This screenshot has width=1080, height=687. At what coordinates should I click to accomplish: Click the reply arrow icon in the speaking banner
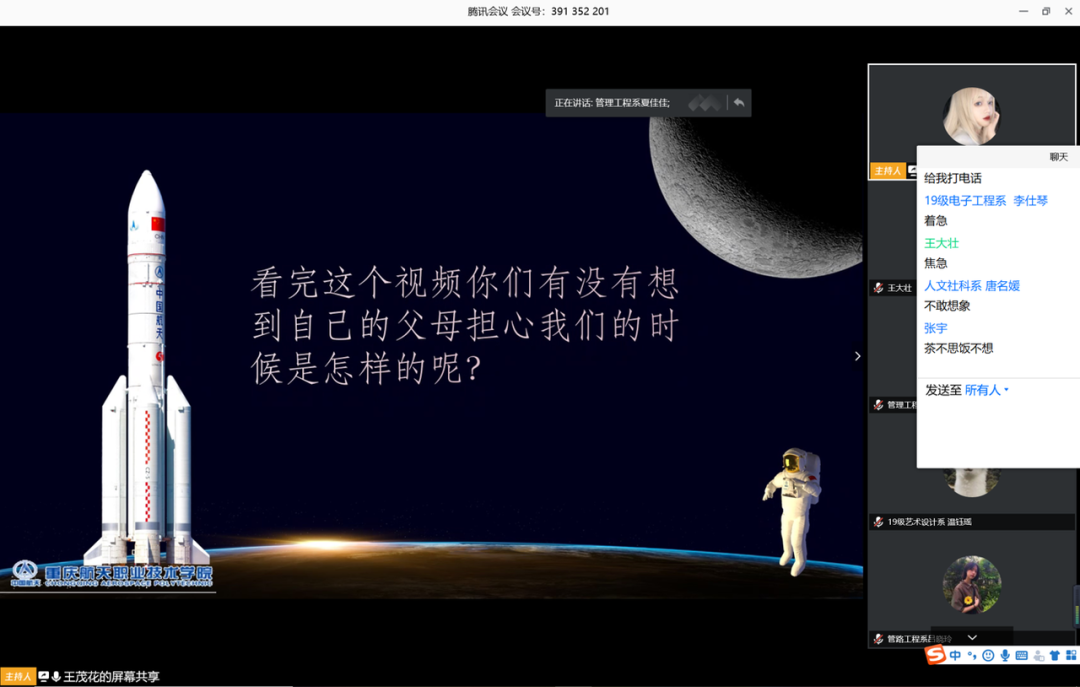739,103
